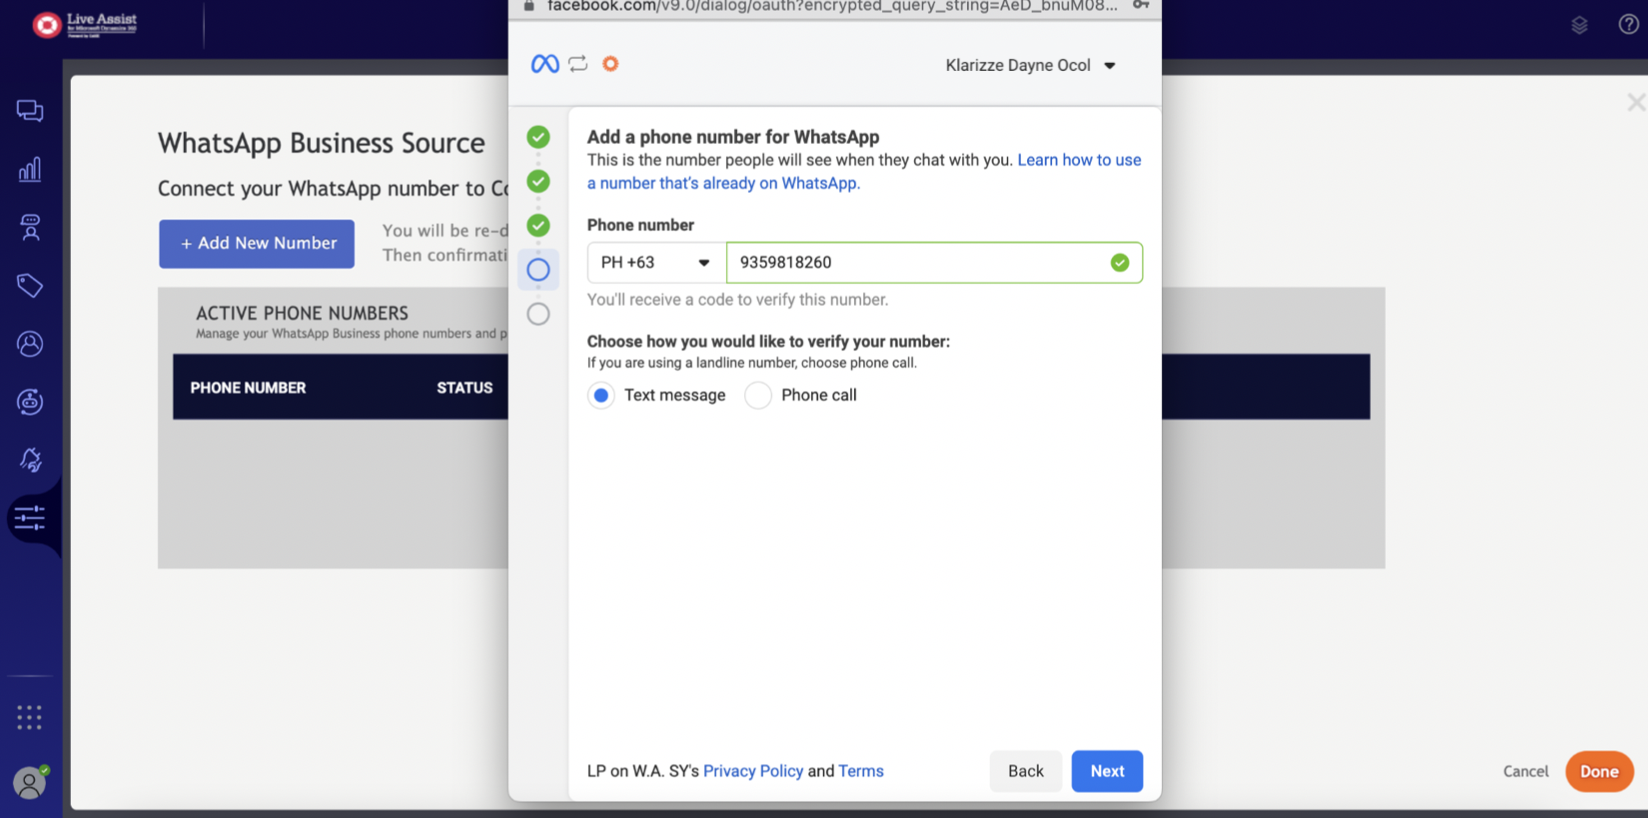The width and height of the screenshot is (1648, 818).
Task: Click the lock icon in address bar
Action: pyautogui.click(x=529, y=6)
